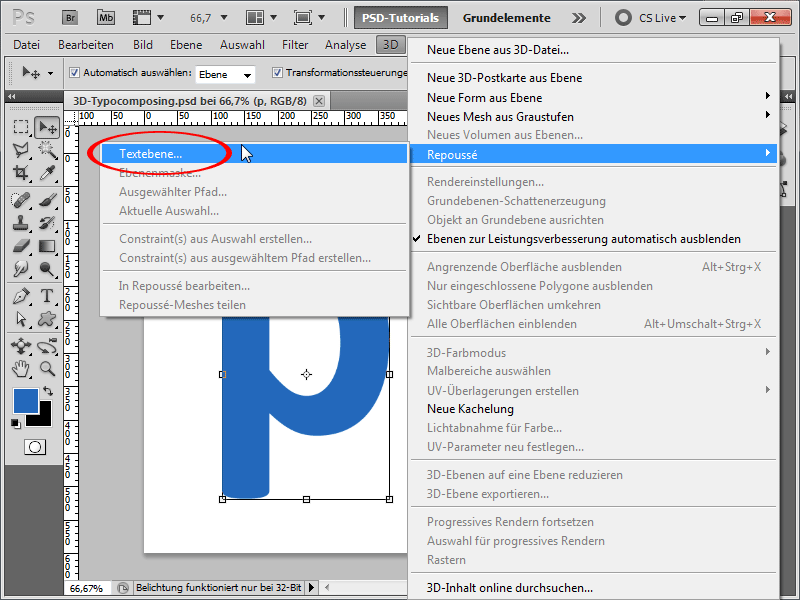Close the 3D-Typocomposing.psd document tab
Screen dimensions: 800x600
coord(319,101)
